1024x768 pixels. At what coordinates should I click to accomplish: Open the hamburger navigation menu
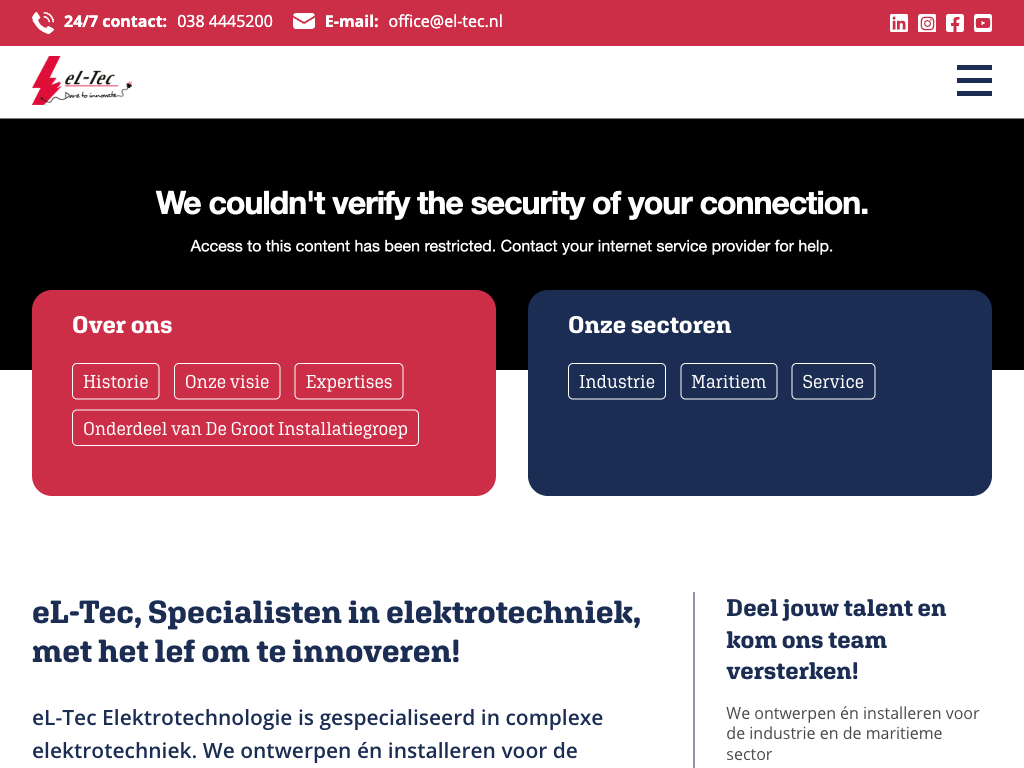[974, 81]
